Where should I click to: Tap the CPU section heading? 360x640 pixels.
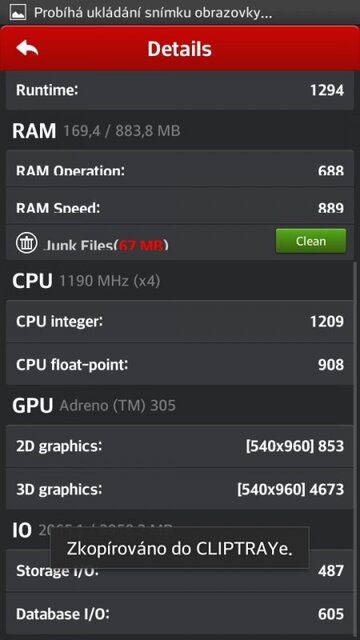[33, 281]
